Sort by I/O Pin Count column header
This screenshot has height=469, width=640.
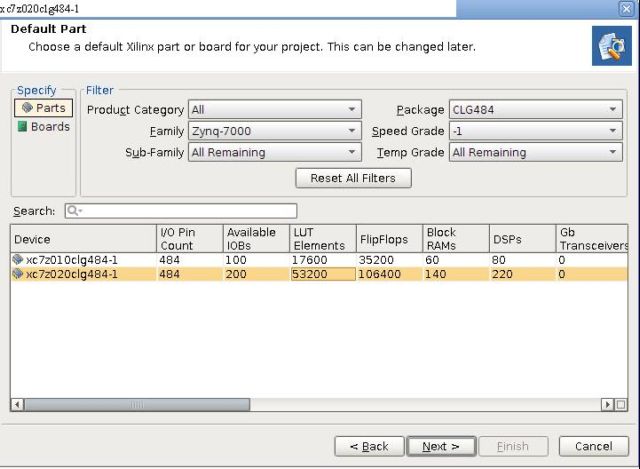pos(190,239)
